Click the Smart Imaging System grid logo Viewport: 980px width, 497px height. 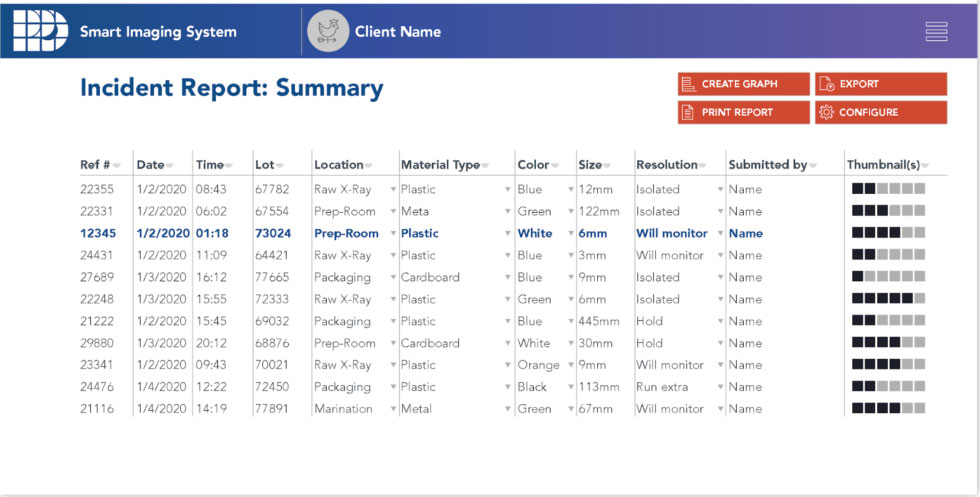click(41, 31)
